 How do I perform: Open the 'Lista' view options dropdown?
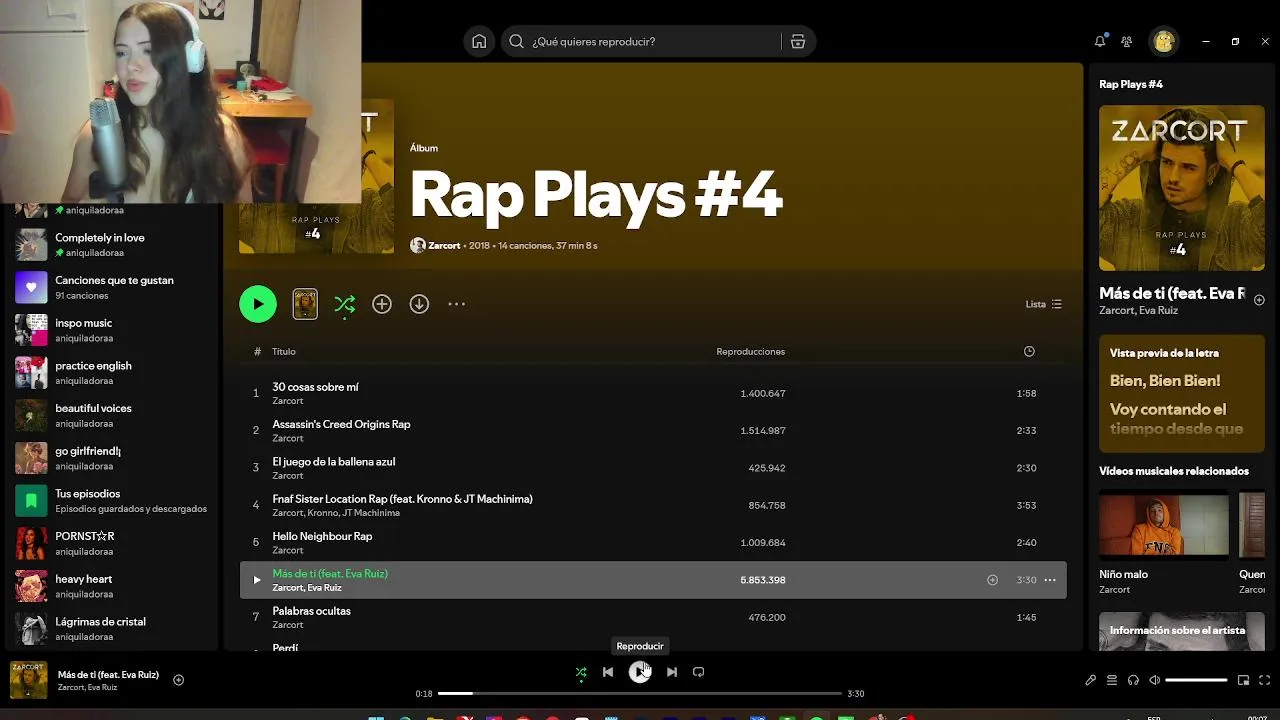[1044, 304]
